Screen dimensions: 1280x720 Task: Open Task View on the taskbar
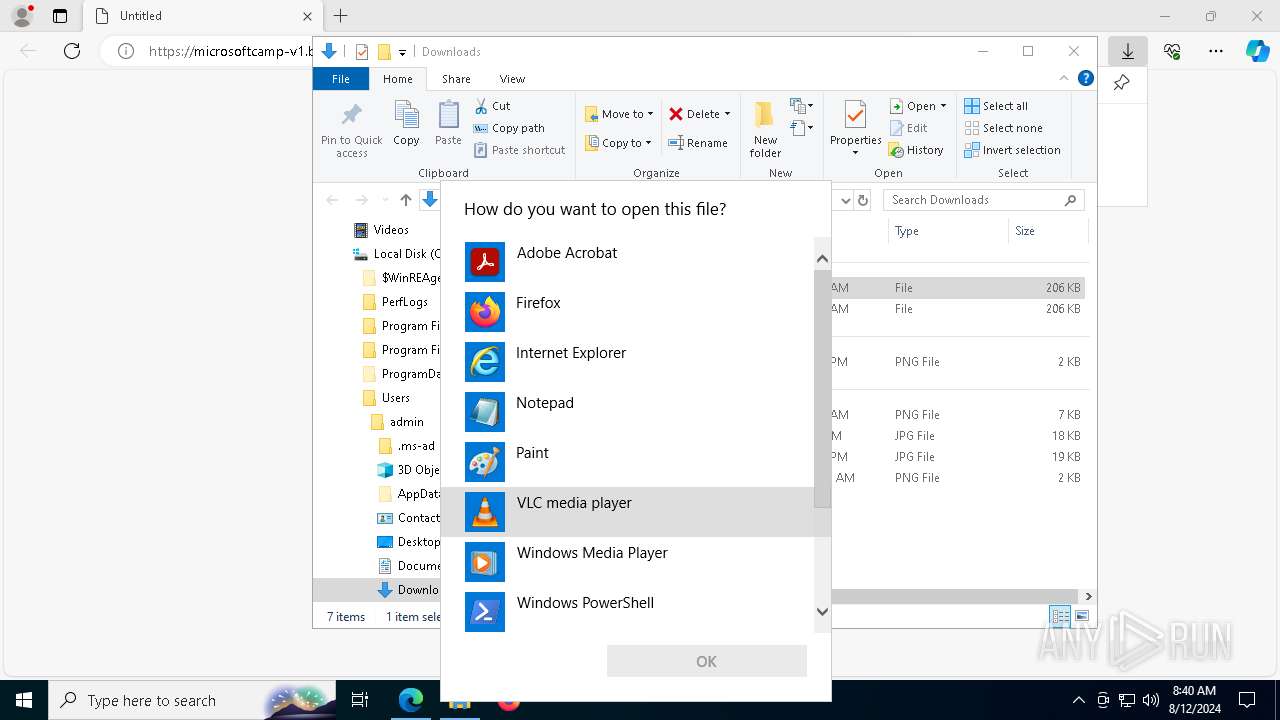point(360,700)
